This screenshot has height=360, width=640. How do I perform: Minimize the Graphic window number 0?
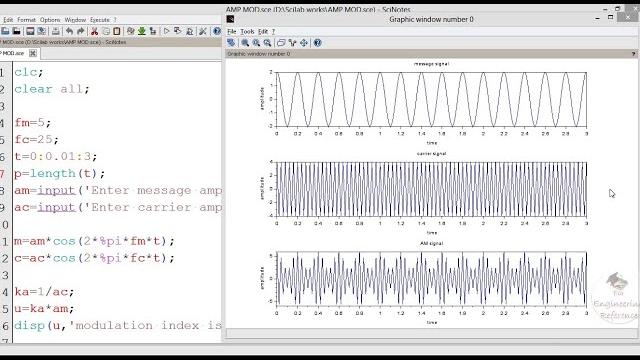(x=598, y=18)
